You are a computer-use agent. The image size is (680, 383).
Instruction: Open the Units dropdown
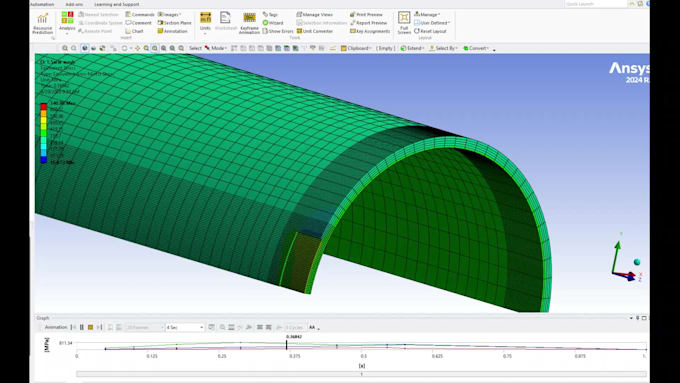click(x=205, y=23)
